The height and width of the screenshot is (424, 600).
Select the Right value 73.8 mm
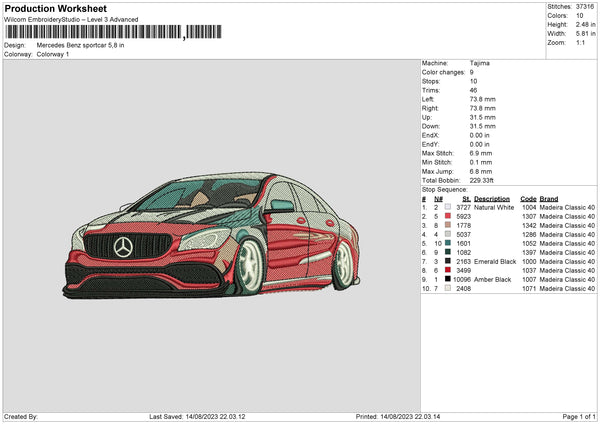pos(483,108)
